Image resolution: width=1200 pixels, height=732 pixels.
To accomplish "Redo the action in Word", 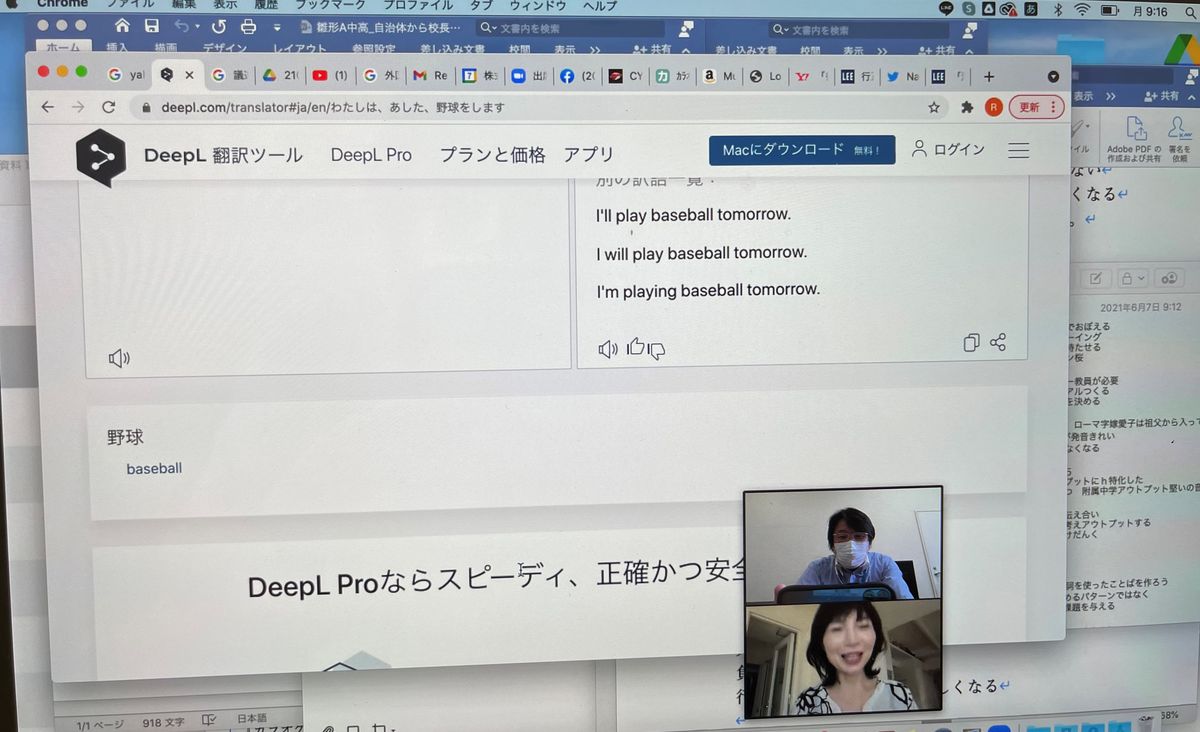I will [x=219, y=26].
